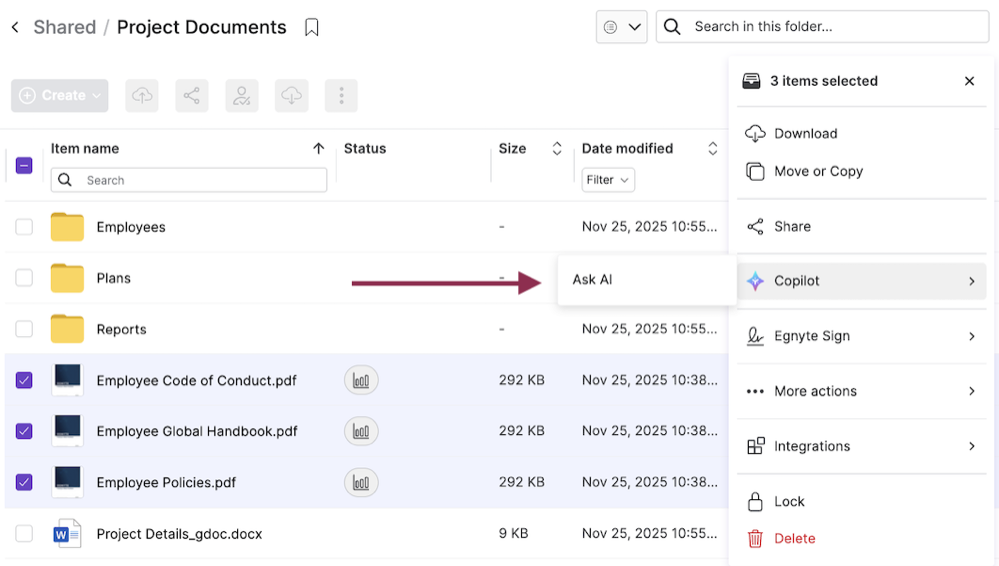Open the Reports folder name
999x566 pixels.
122,330
